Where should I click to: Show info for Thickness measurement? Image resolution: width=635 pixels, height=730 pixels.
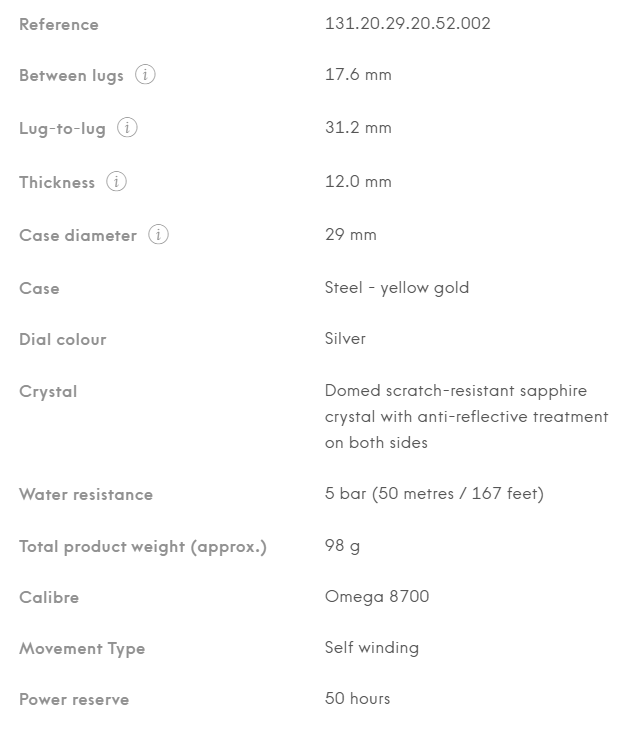coord(117,182)
